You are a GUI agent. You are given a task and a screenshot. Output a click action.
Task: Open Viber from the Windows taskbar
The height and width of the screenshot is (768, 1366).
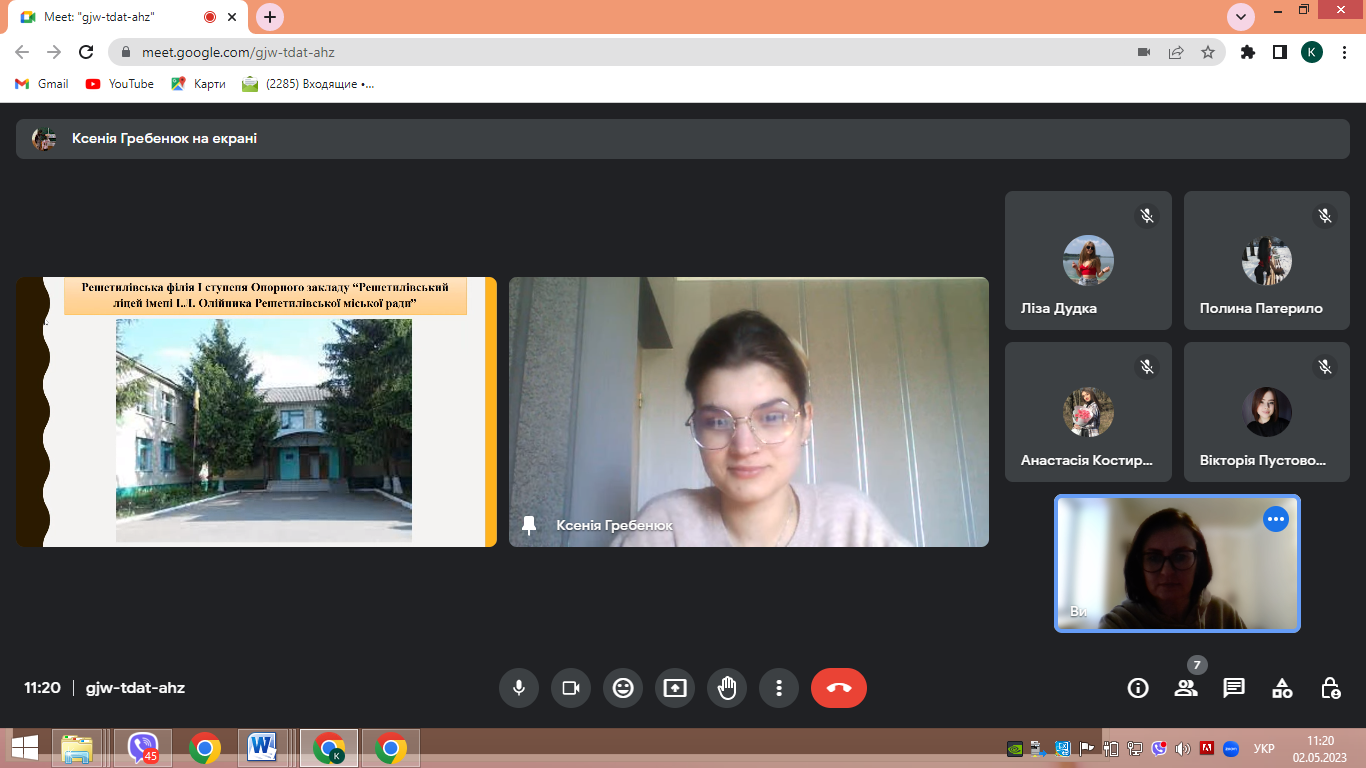[x=143, y=748]
